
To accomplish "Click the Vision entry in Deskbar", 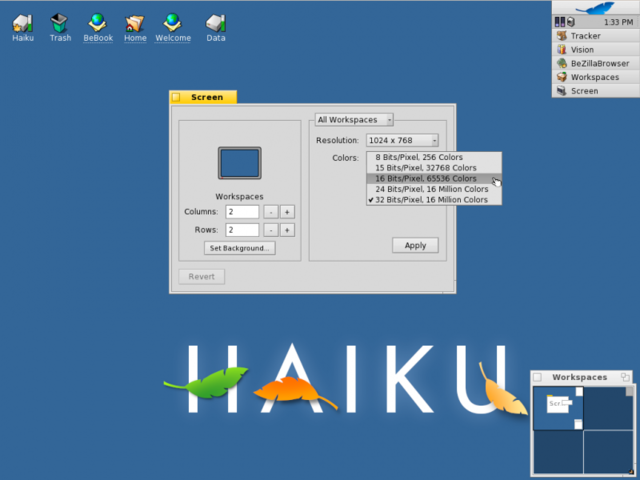I will pyautogui.click(x=596, y=50).
